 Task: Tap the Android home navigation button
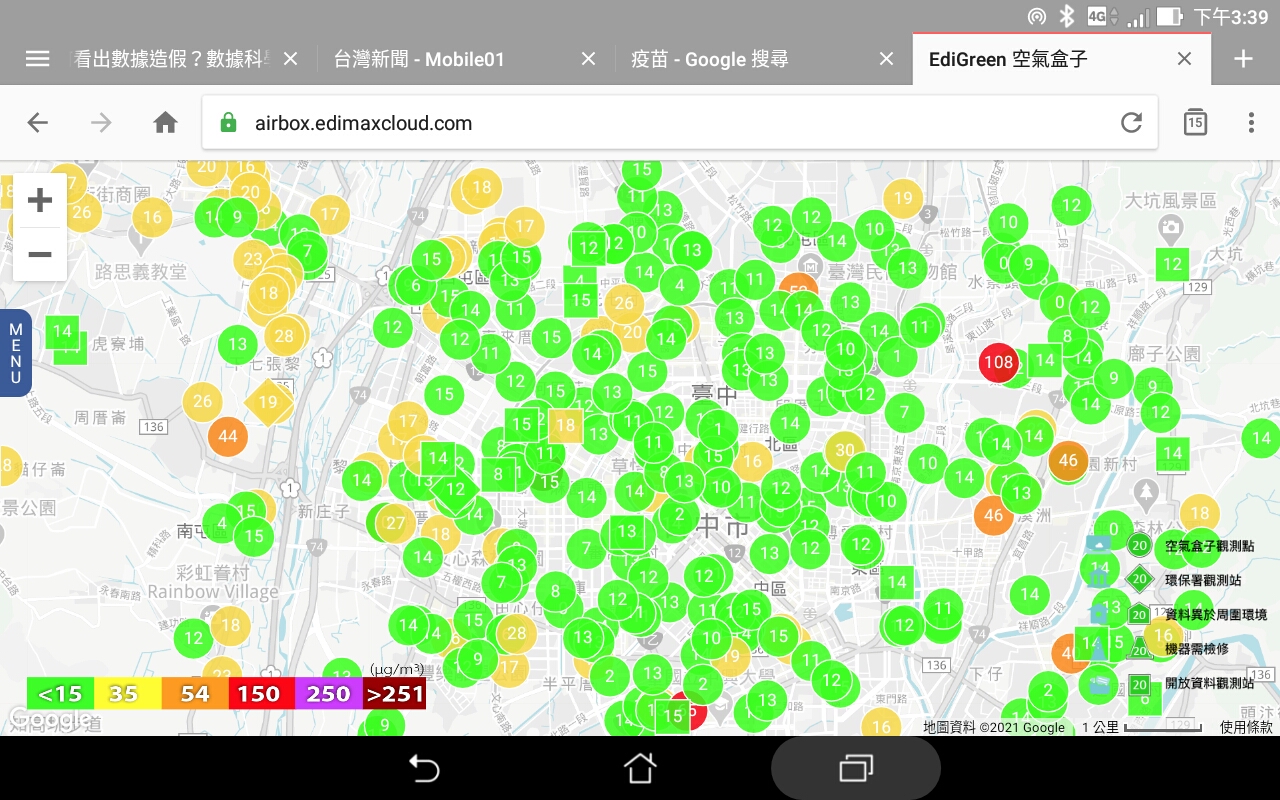(x=640, y=768)
